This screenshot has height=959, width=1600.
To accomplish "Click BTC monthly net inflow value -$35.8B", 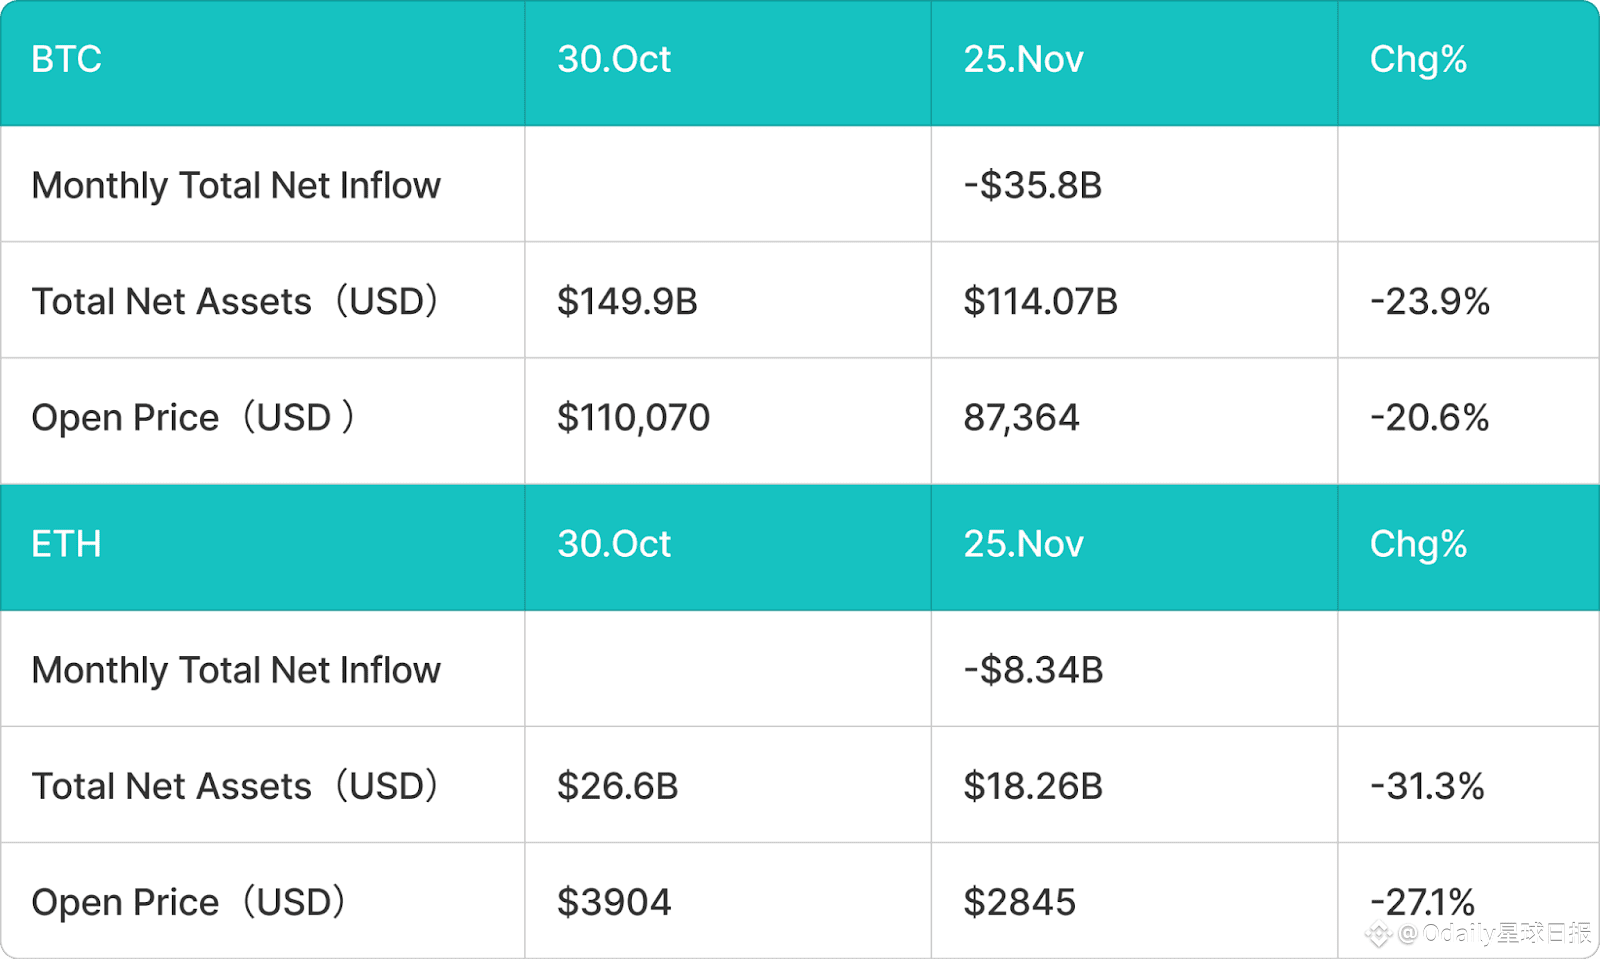I will (x=1032, y=186).
